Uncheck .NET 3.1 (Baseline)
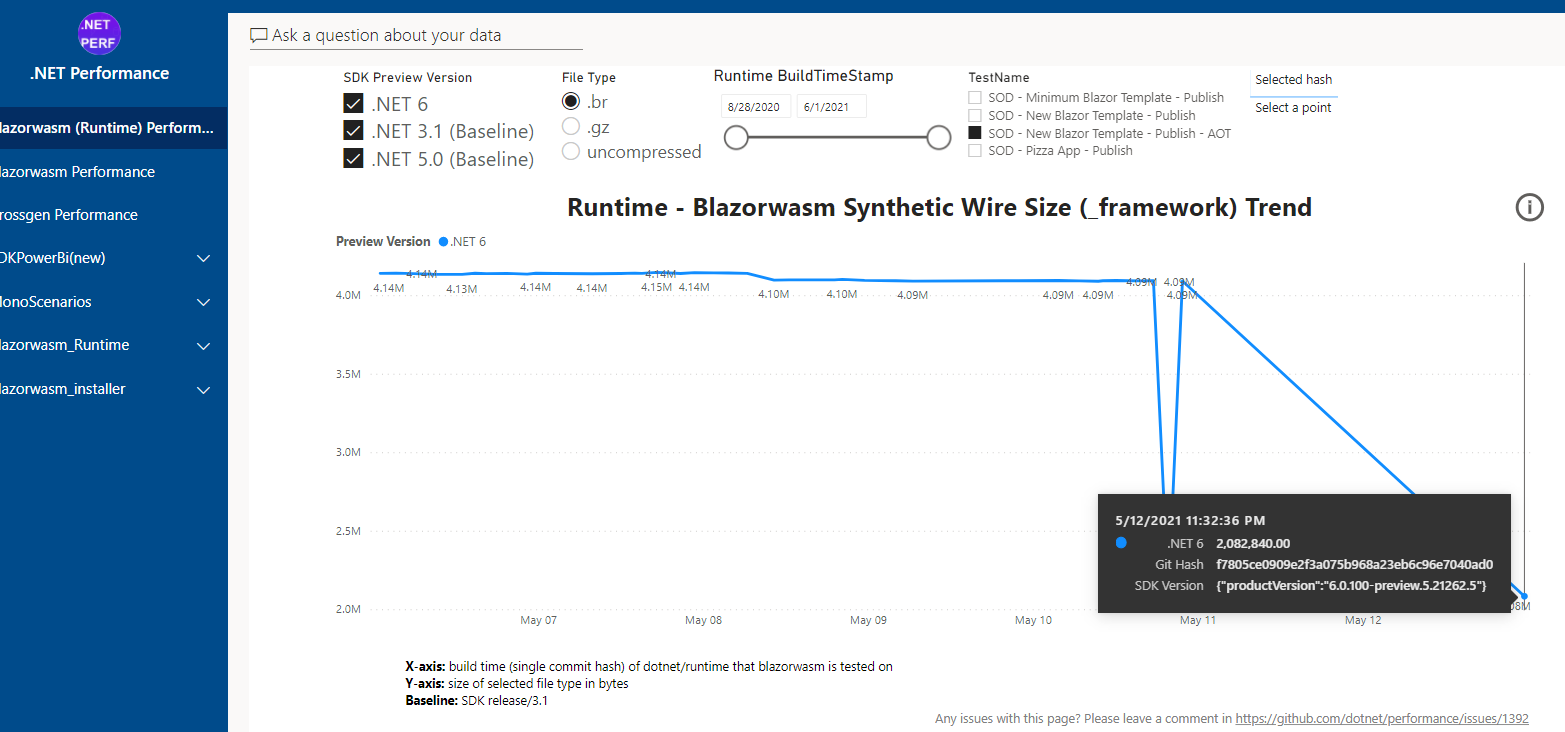 [x=353, y=130]
